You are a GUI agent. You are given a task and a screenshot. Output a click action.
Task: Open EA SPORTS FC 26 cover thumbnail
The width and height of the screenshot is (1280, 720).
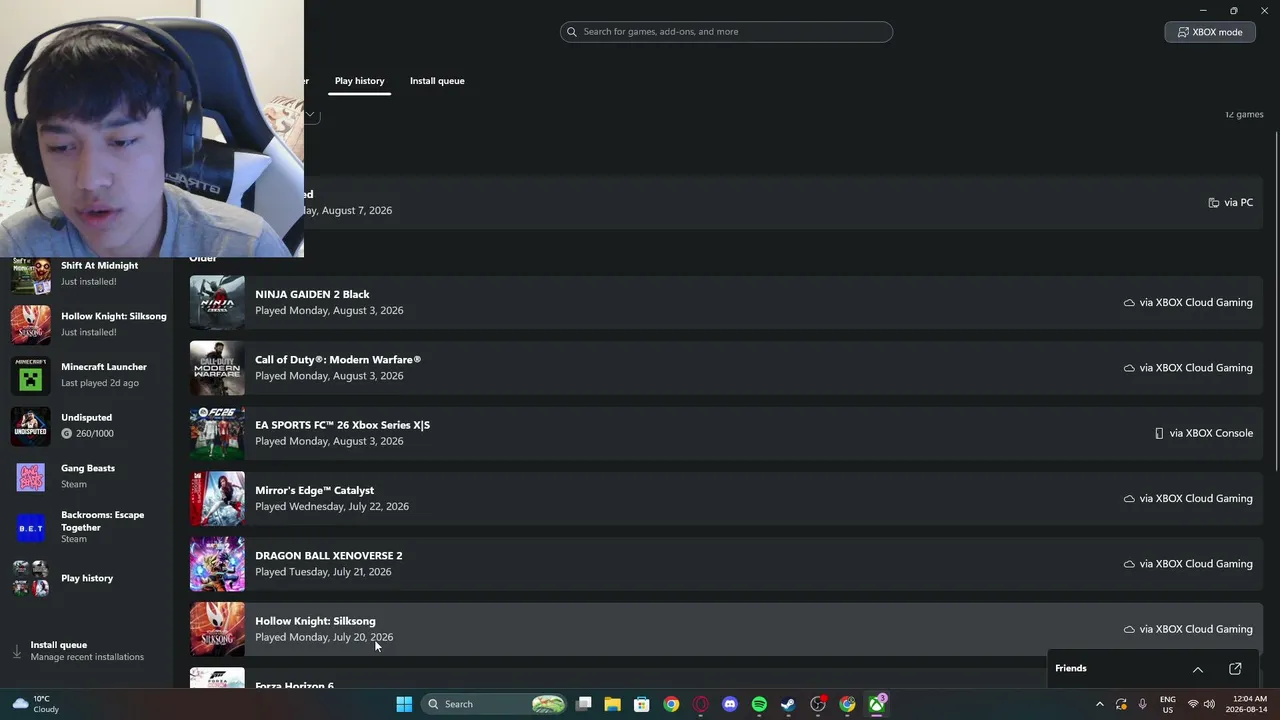217,433
